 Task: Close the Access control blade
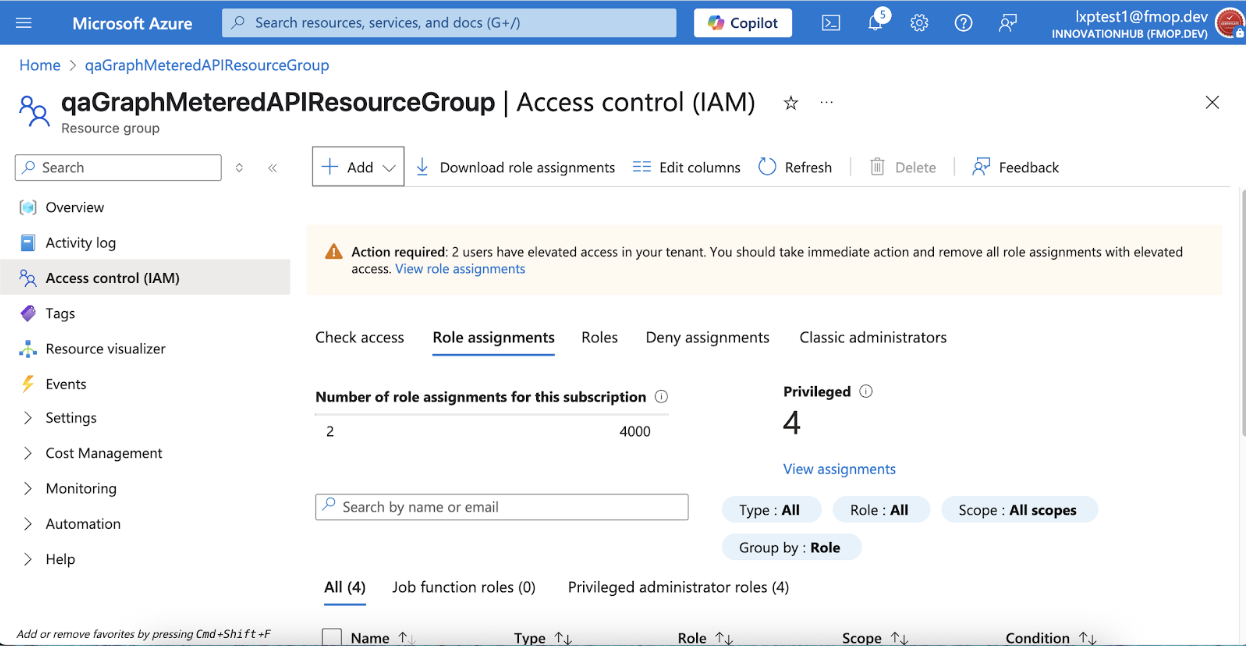tap(1212, 102)
